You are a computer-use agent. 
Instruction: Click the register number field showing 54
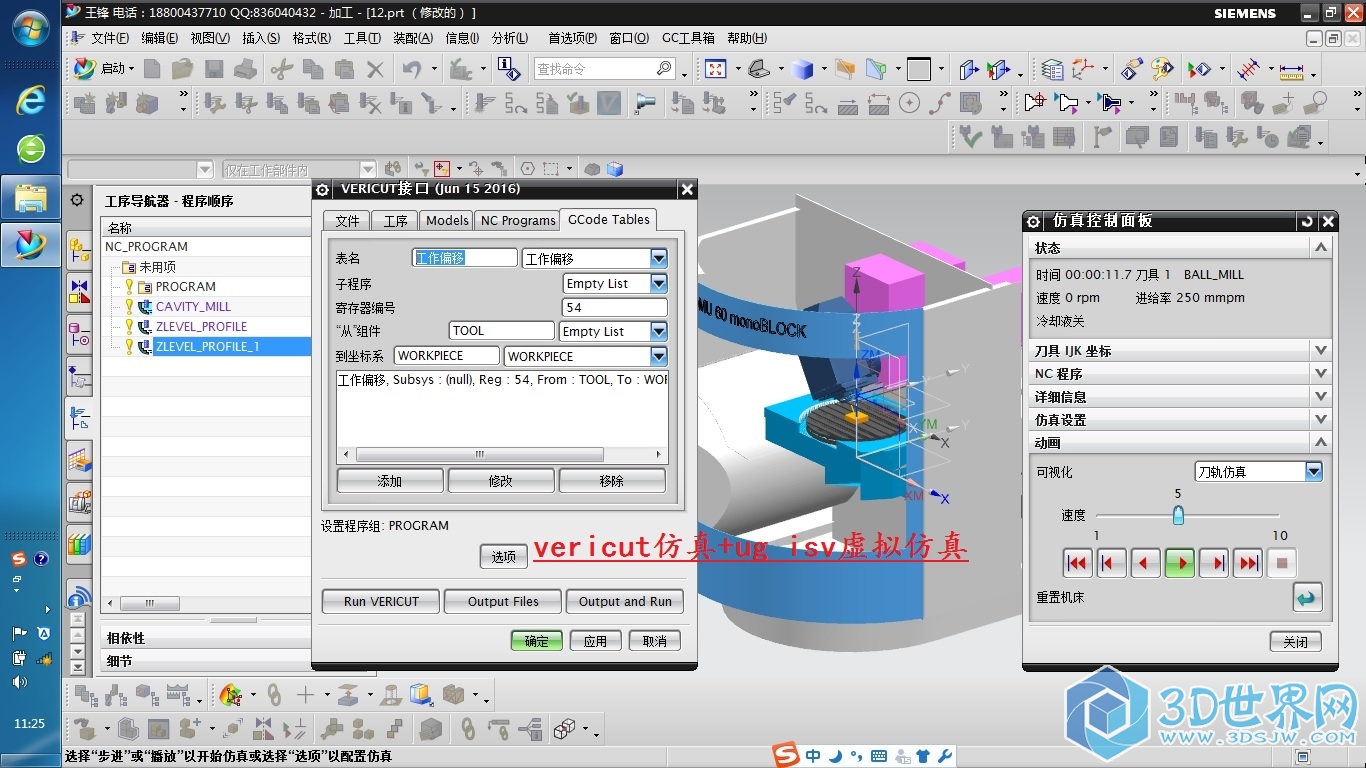(615, 308)
